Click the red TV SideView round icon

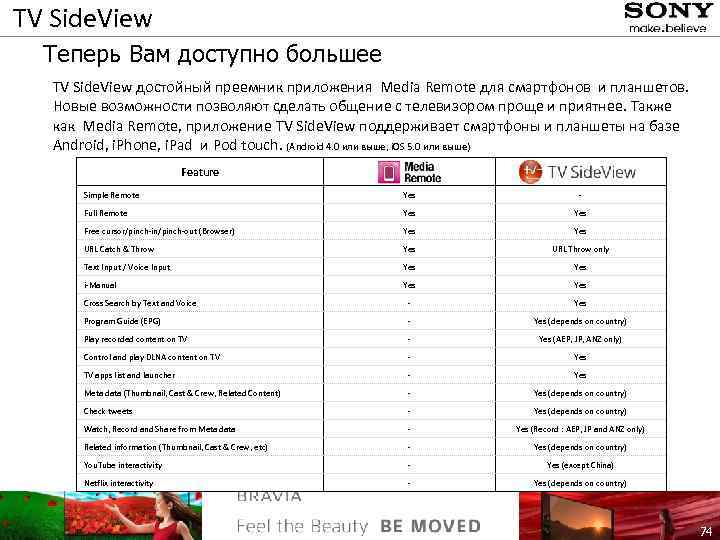[530, 172]
